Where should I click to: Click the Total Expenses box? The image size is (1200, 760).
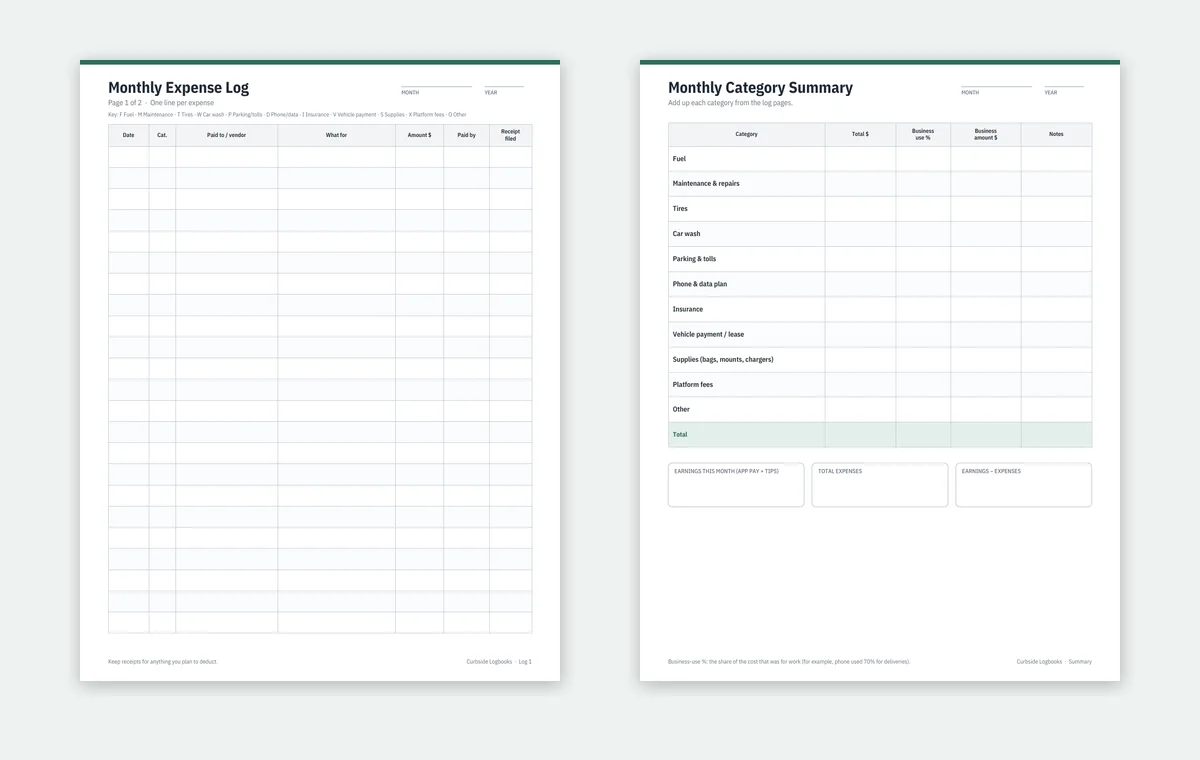[880, 485]
